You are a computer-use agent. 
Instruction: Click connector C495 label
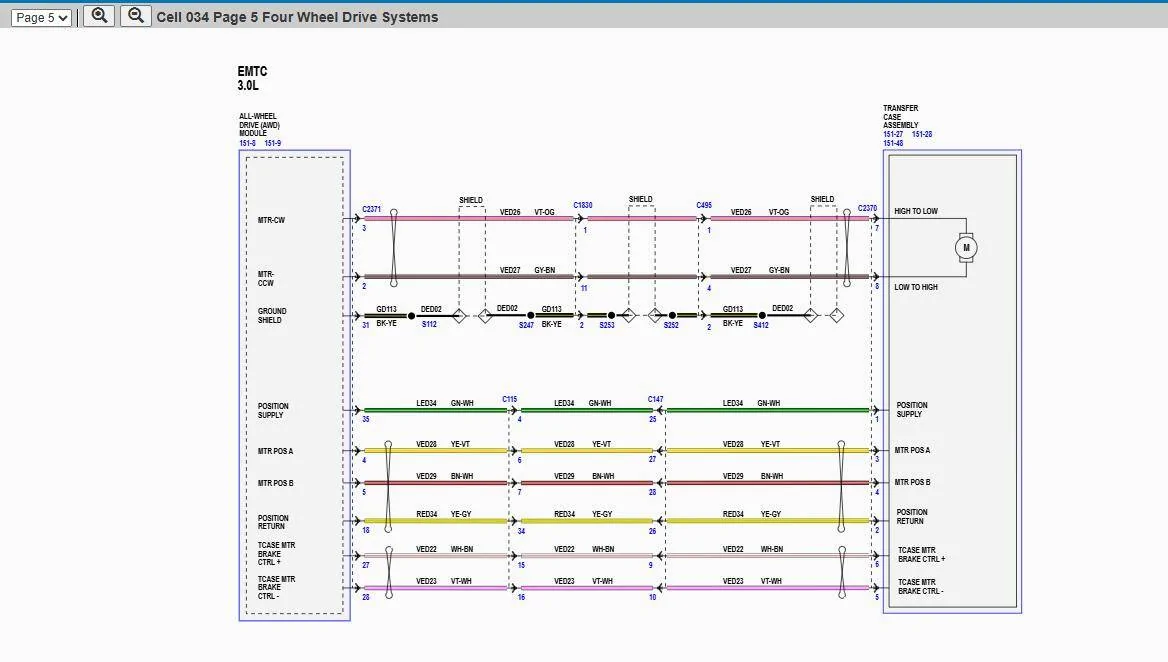705,205
